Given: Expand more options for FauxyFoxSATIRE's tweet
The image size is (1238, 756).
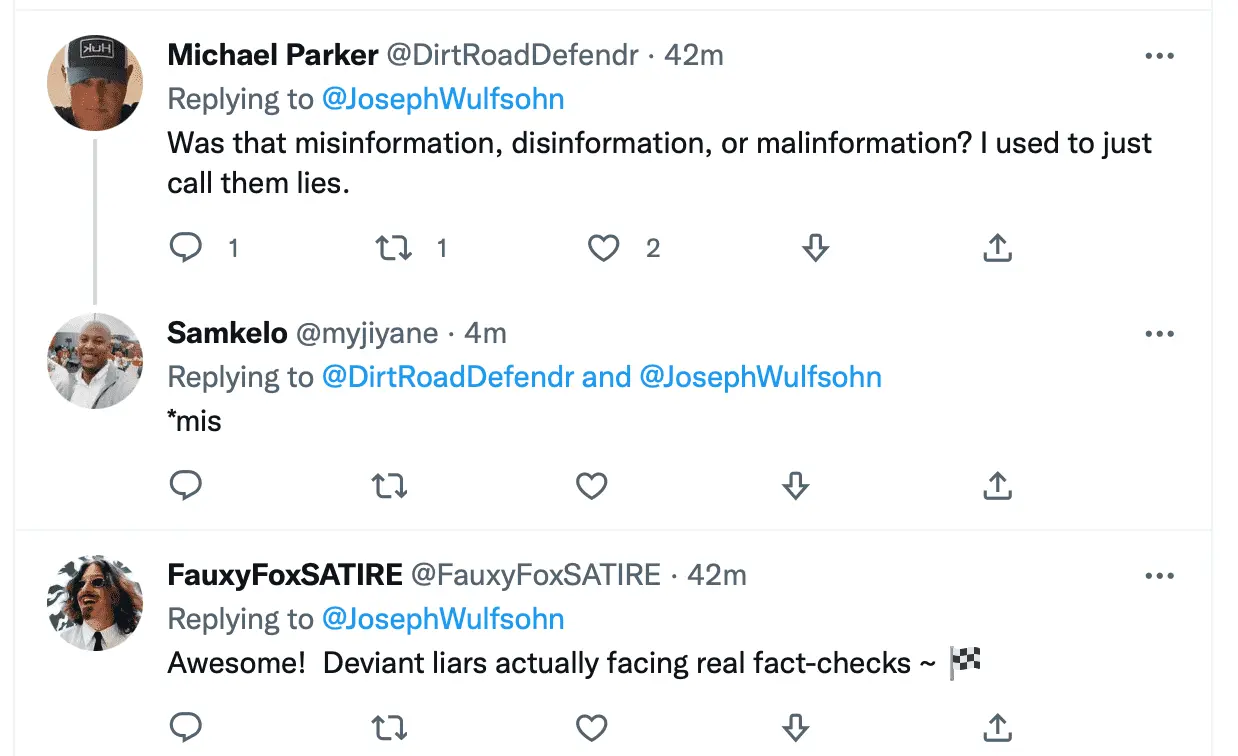Looking at the screenshot, I should 1159,576.
